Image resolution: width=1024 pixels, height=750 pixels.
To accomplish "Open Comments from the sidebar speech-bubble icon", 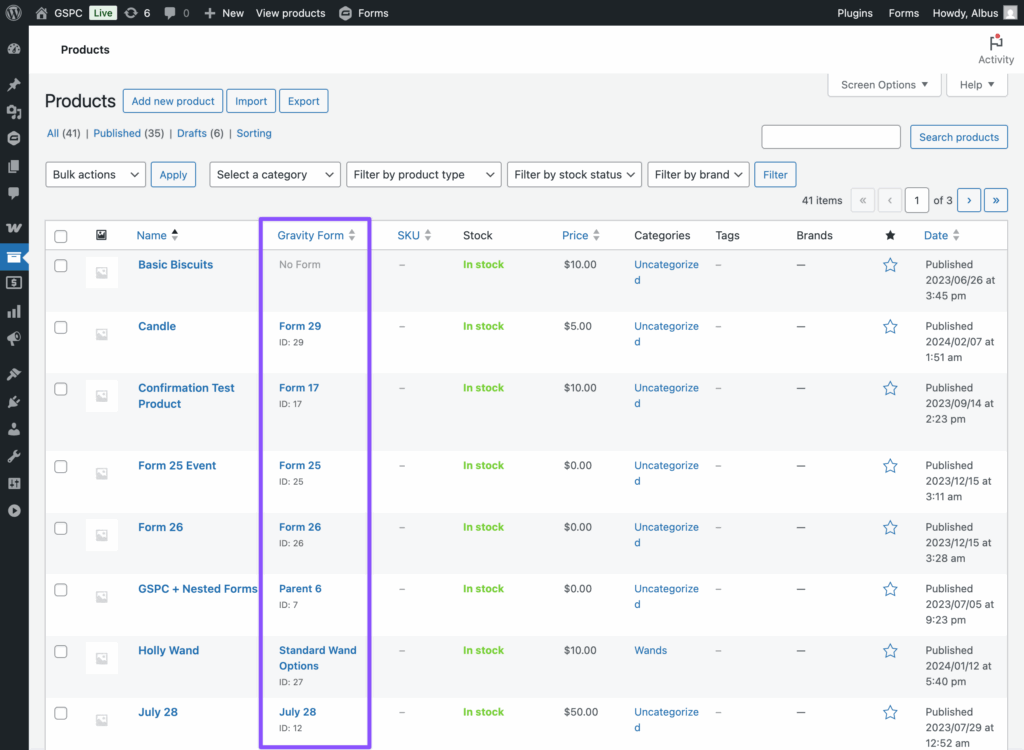I will click(x=14, y=193).
